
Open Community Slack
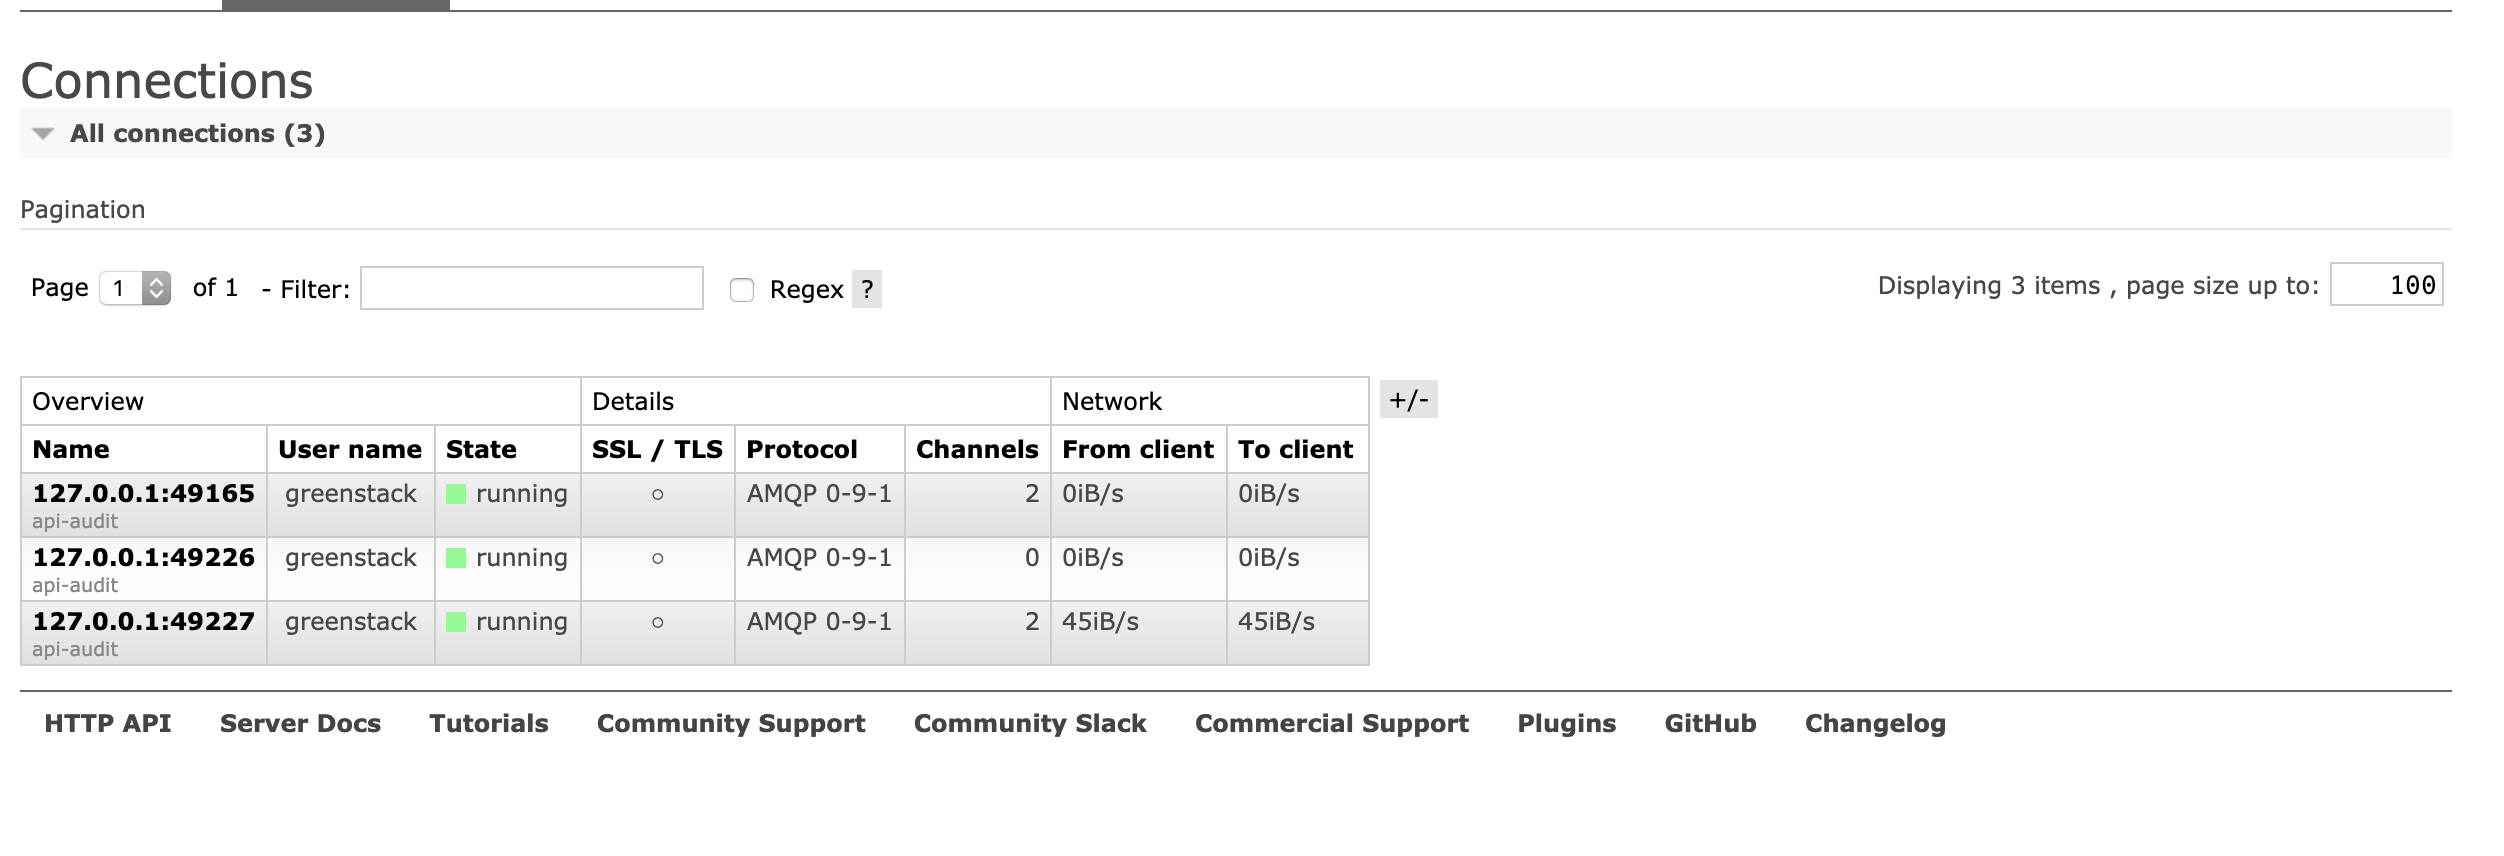(x=1030, y=723)
